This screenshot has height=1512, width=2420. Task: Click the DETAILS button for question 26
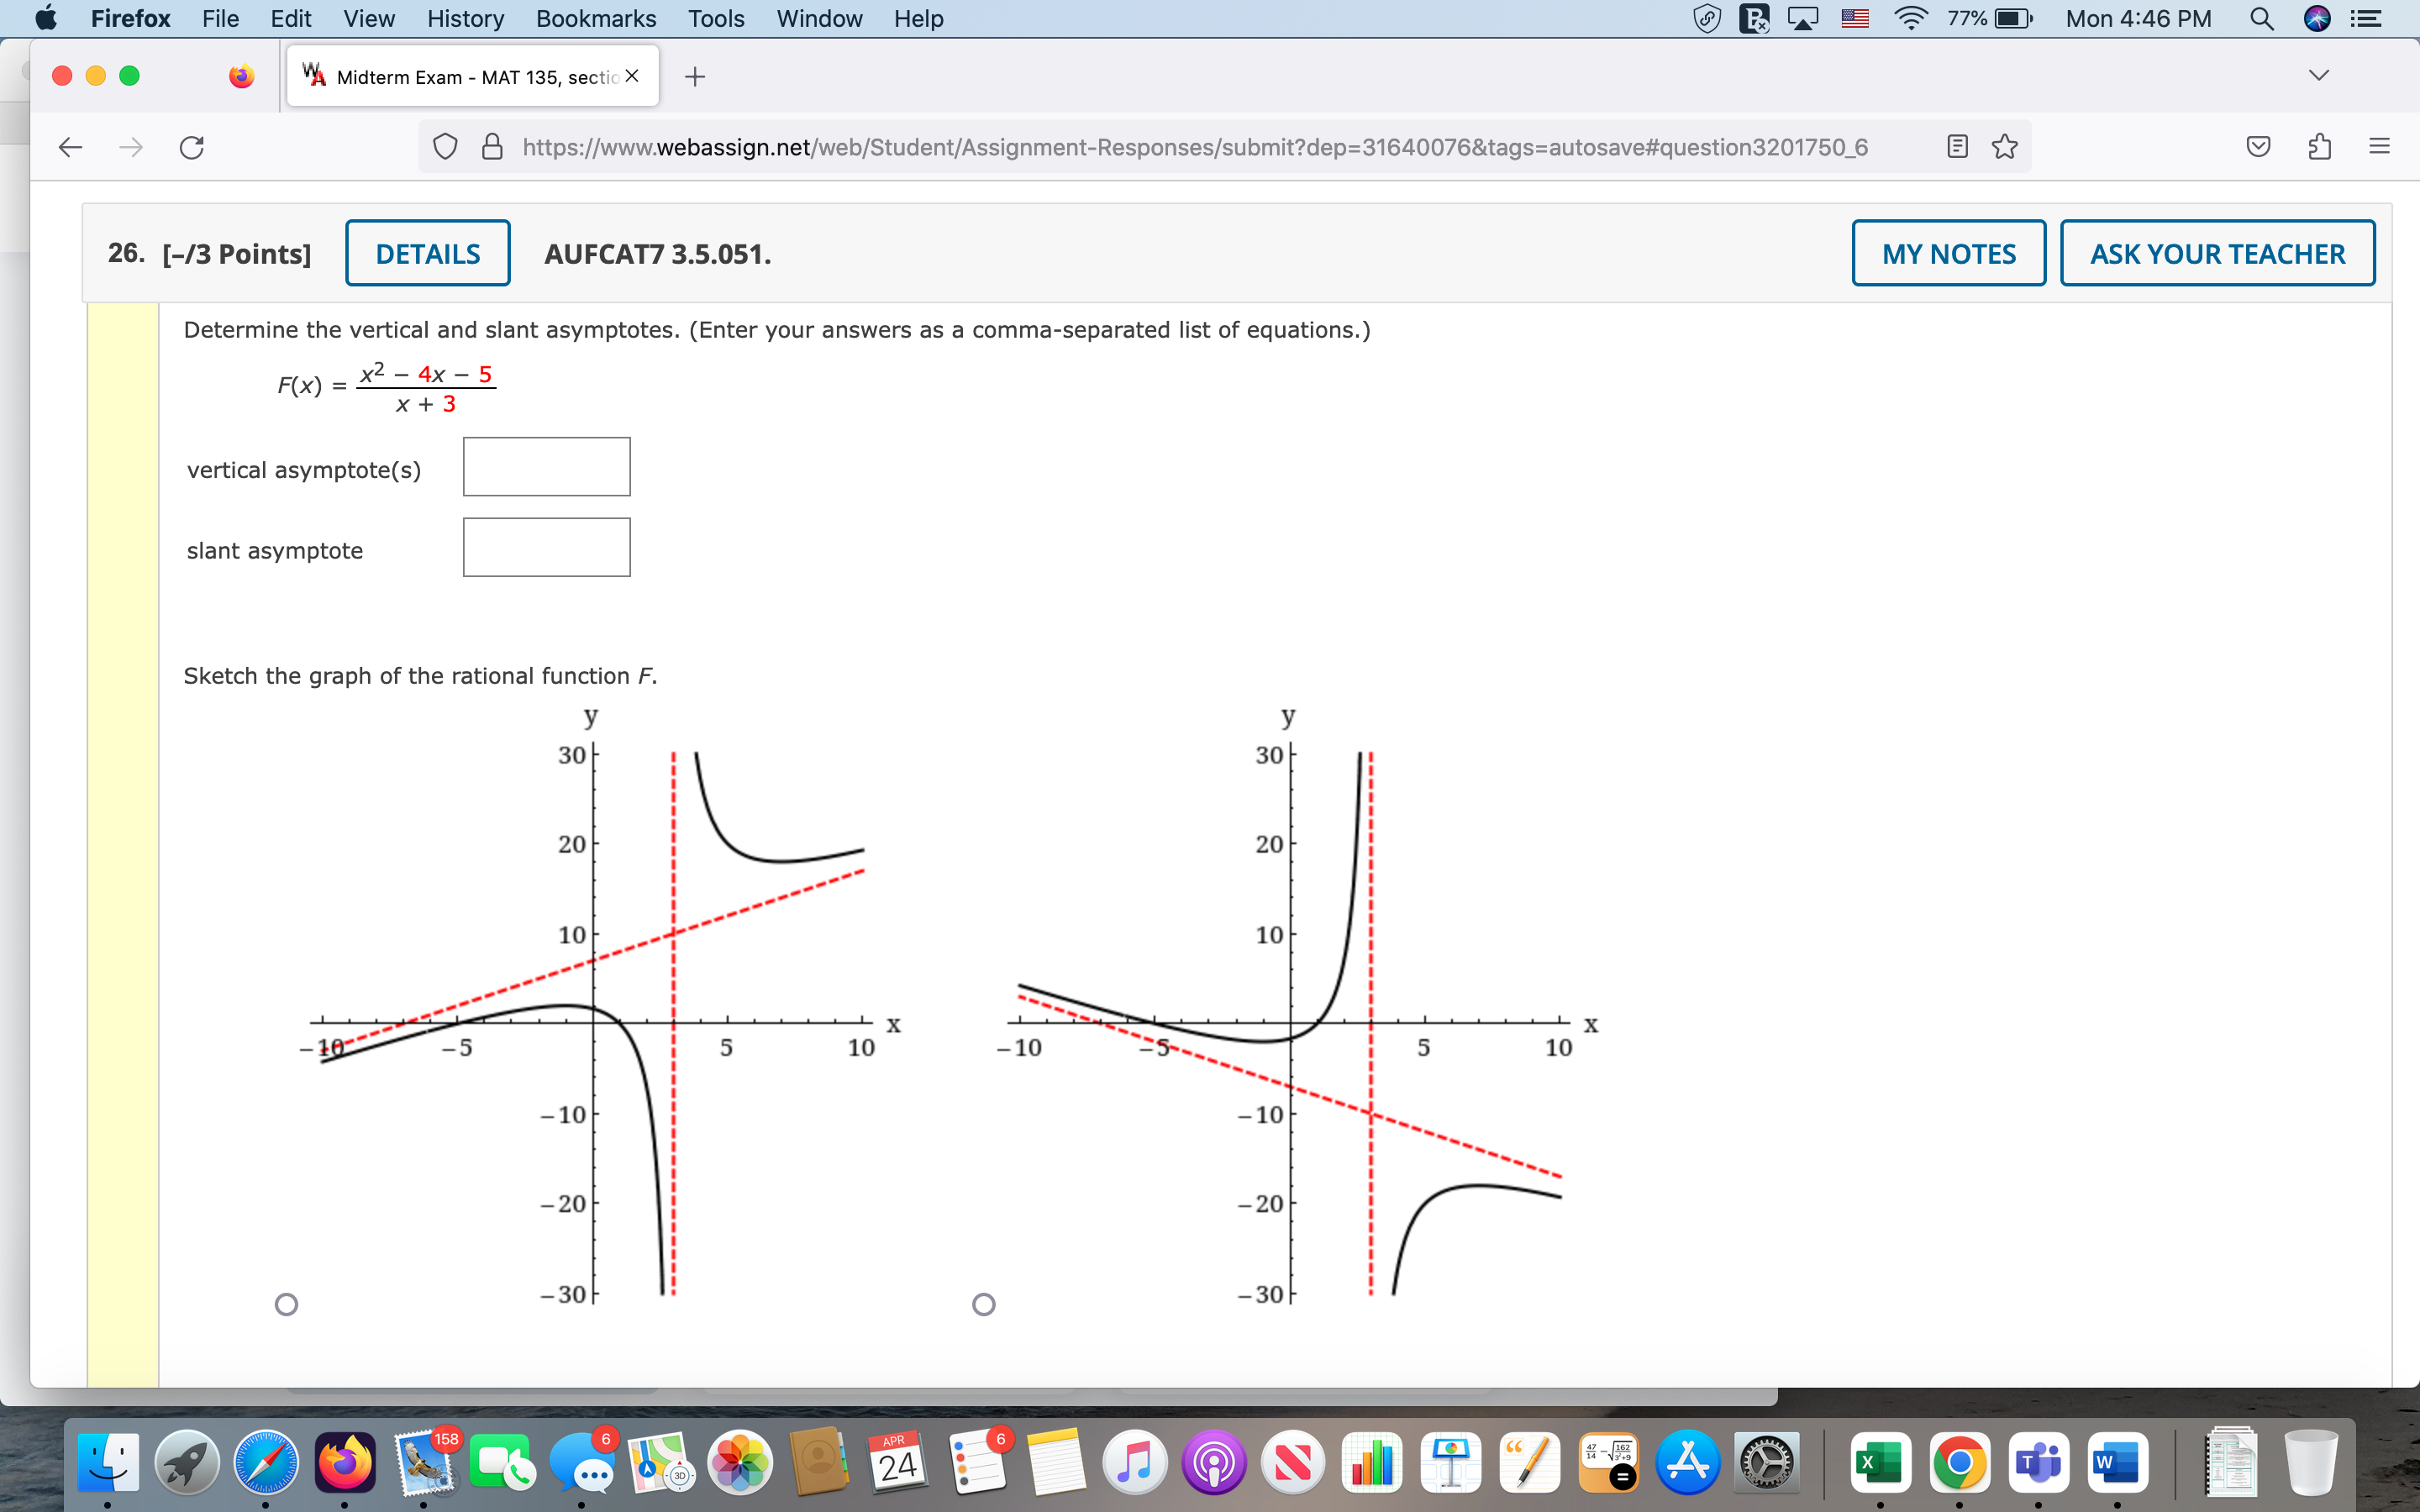[x=427, y=253]
